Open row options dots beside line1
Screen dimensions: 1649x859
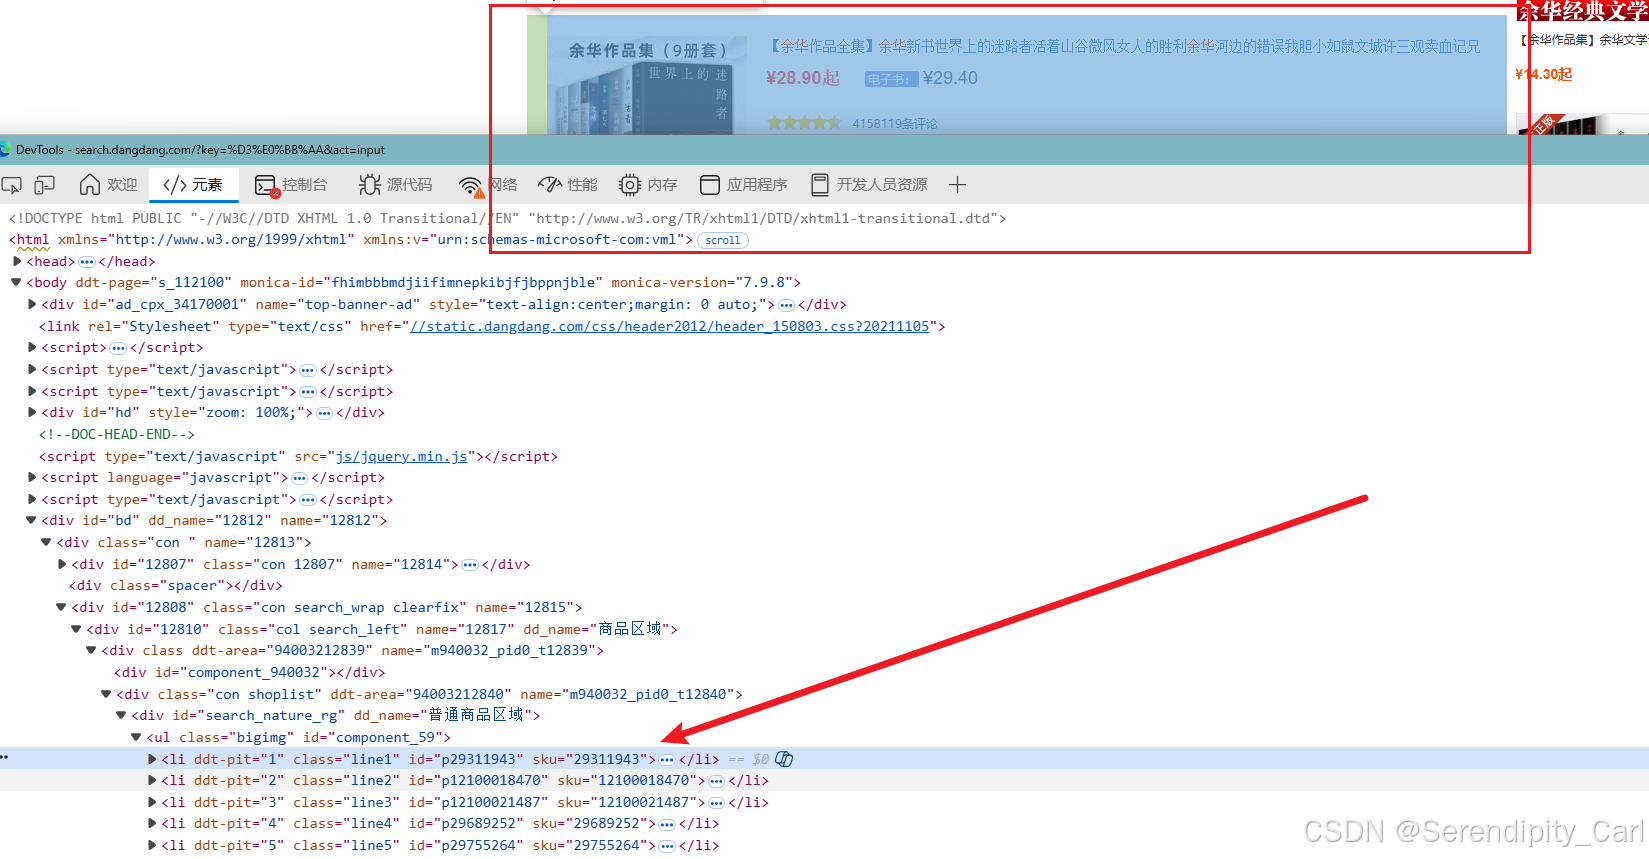[4, 757]
